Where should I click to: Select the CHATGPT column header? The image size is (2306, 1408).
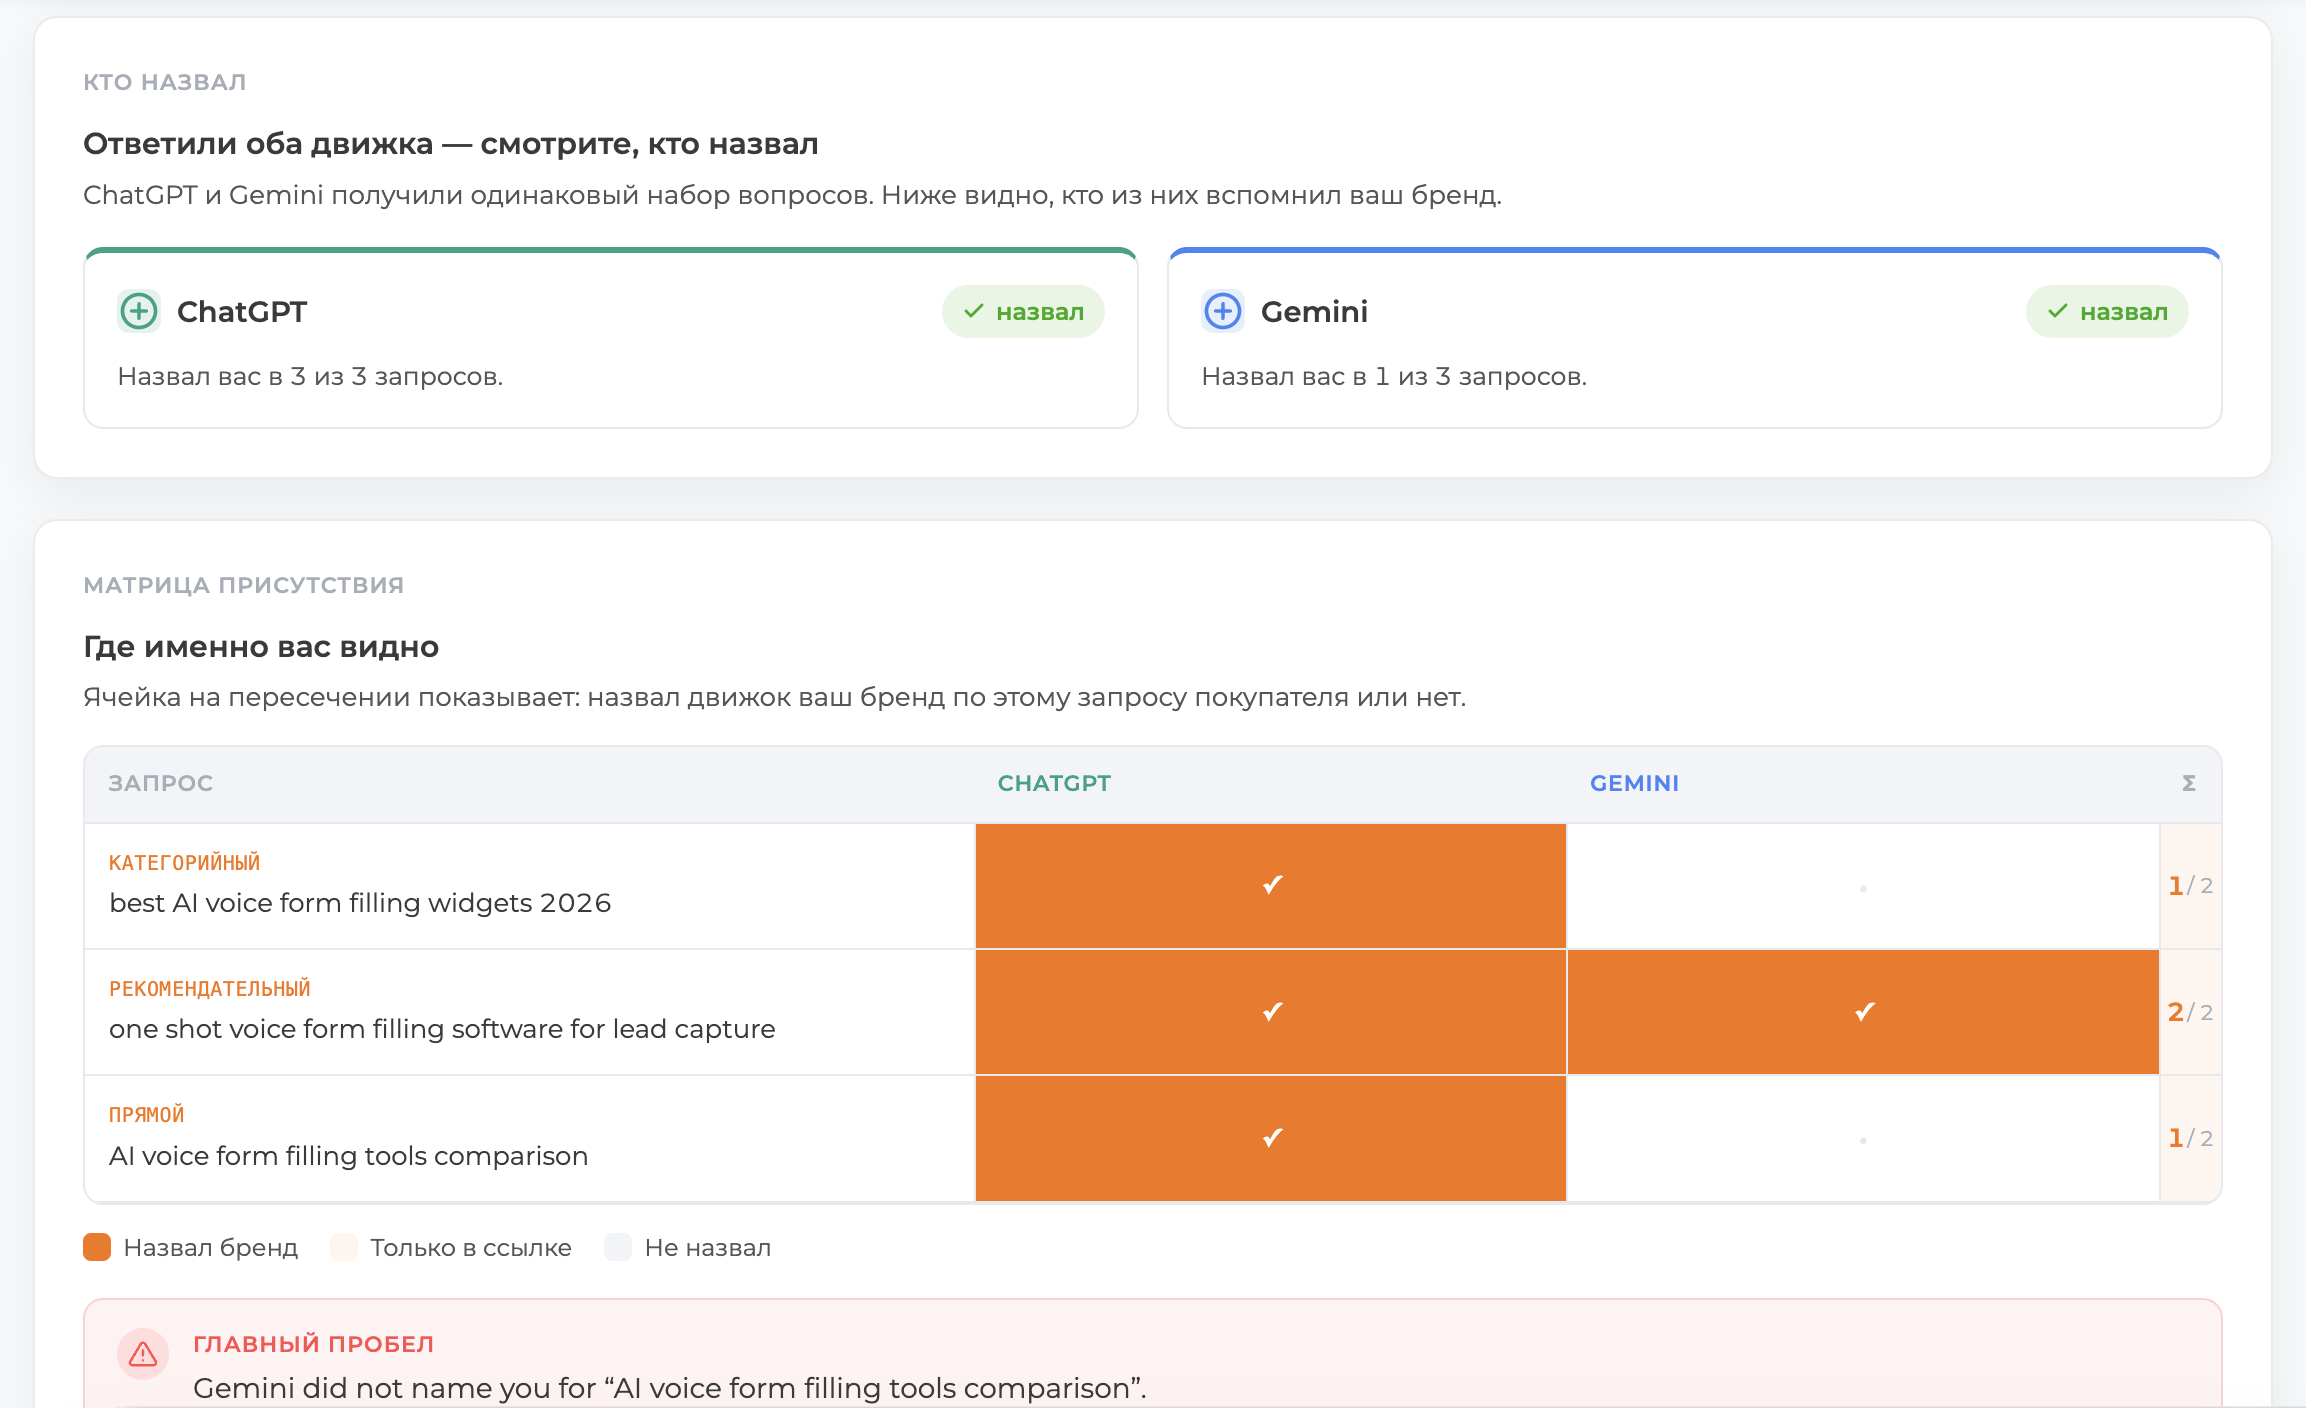[1054, 783]
